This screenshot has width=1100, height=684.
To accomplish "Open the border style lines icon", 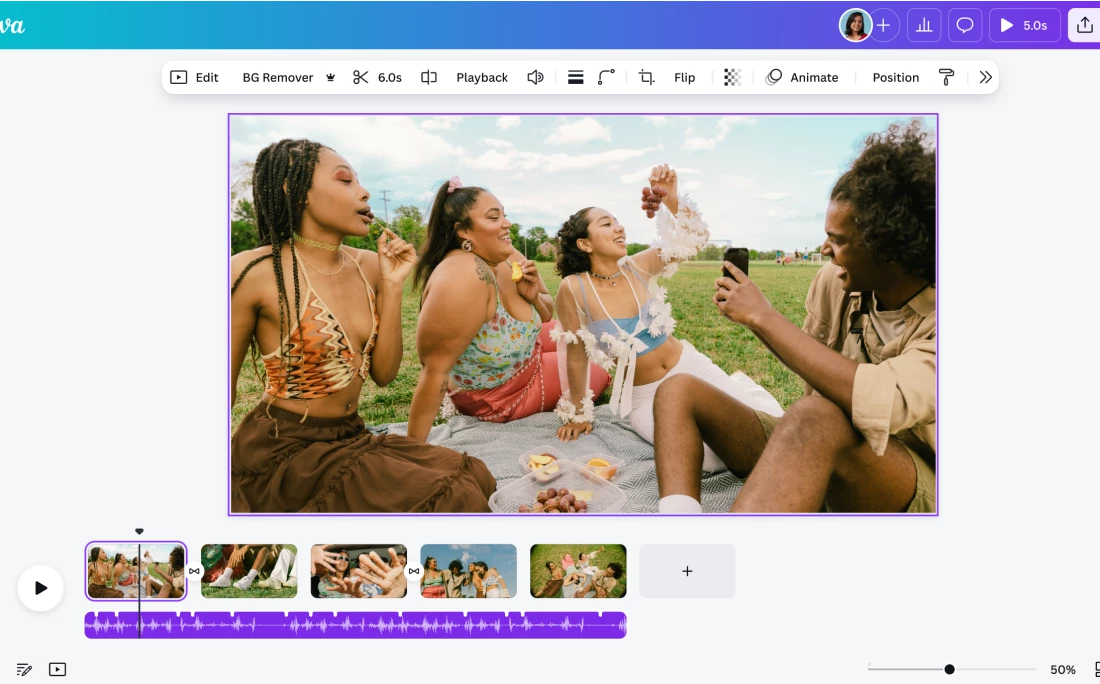I will point(576,77).
